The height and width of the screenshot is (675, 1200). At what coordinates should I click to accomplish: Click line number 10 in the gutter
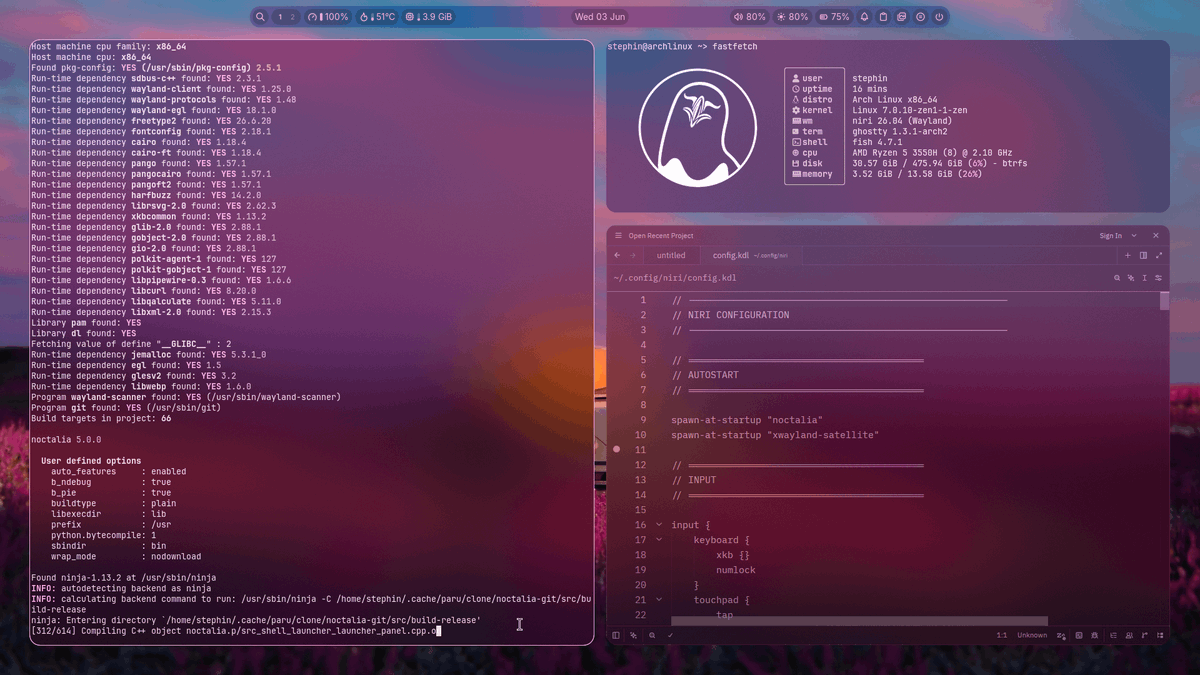coord(640,435)
